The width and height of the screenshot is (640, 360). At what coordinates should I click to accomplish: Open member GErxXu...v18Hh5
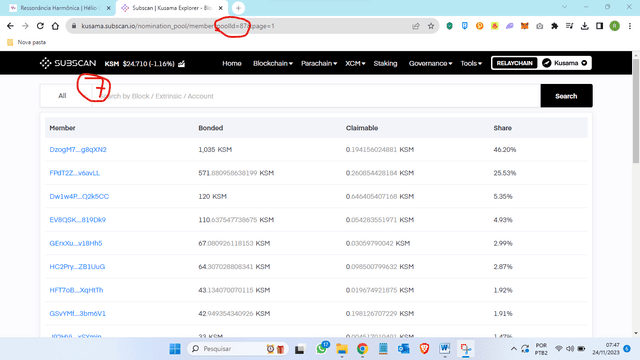click(x=76, y=243)
